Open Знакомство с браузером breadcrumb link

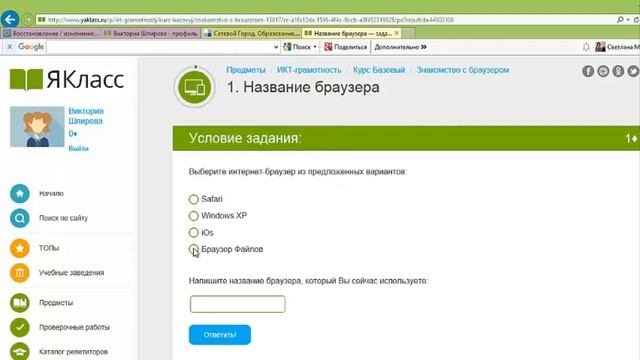[x=462, y=70]
